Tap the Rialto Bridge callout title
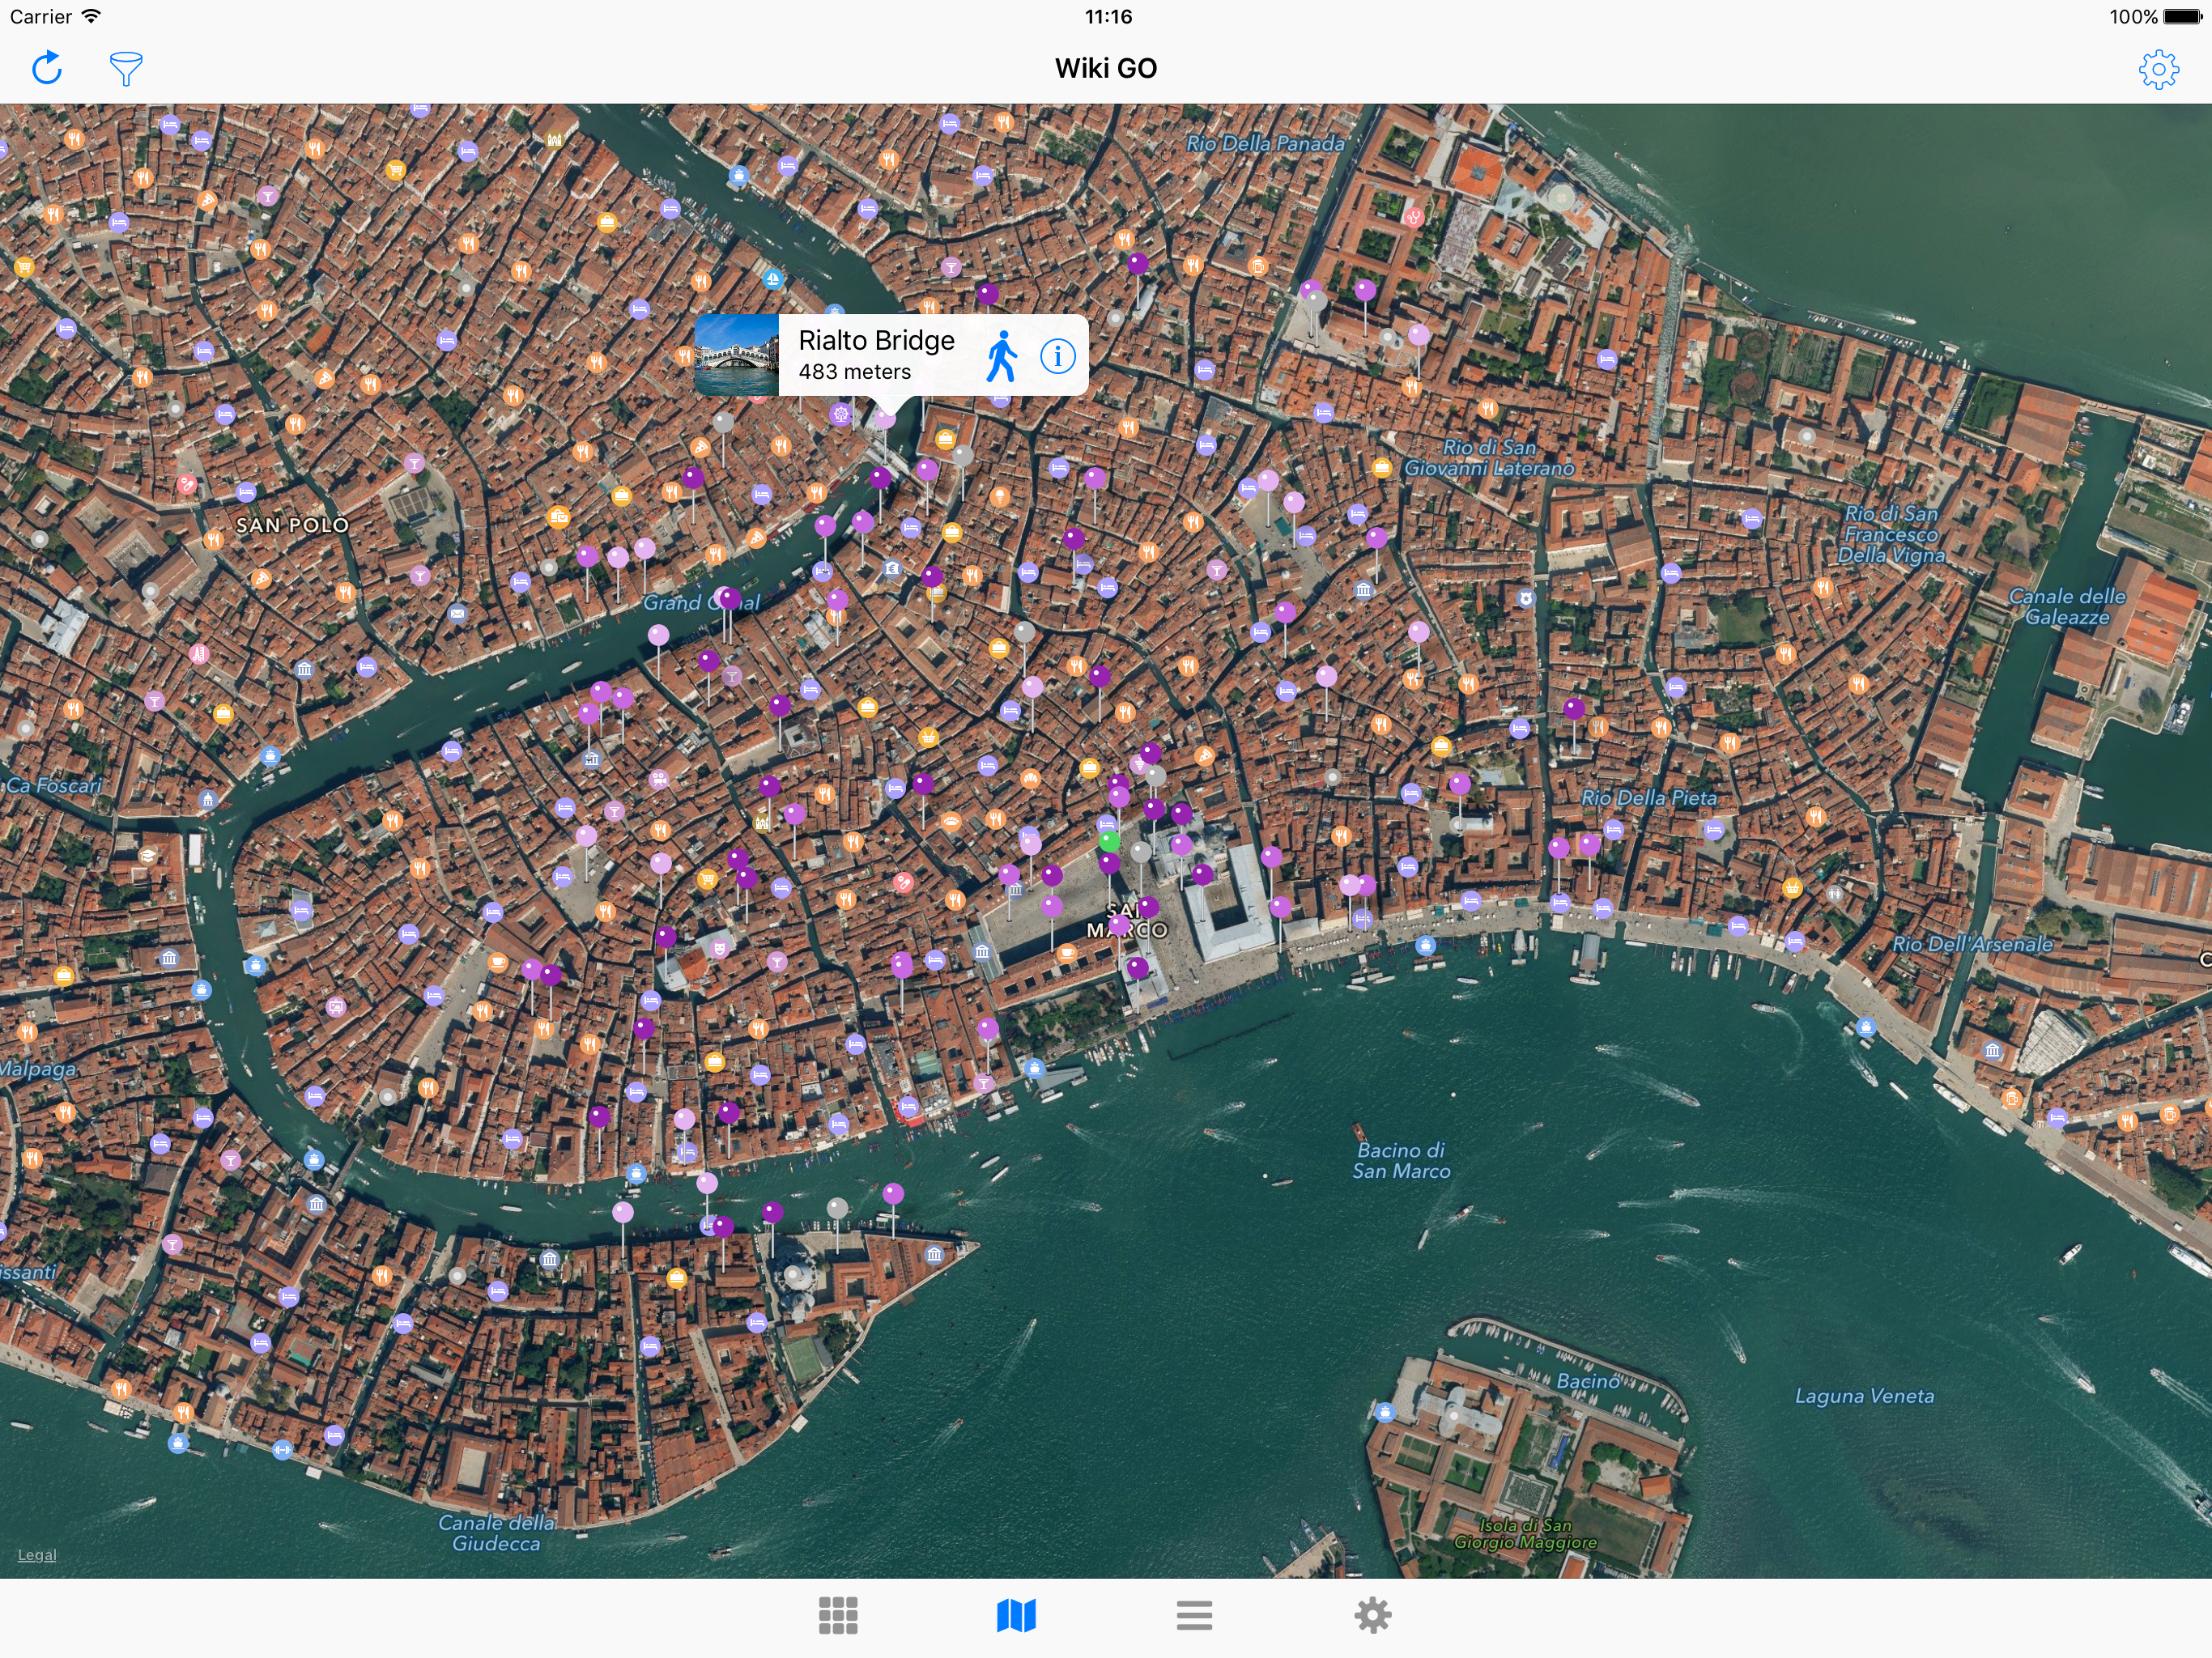The height and width of the screenshot is (1658, 2212). point(877,341)
